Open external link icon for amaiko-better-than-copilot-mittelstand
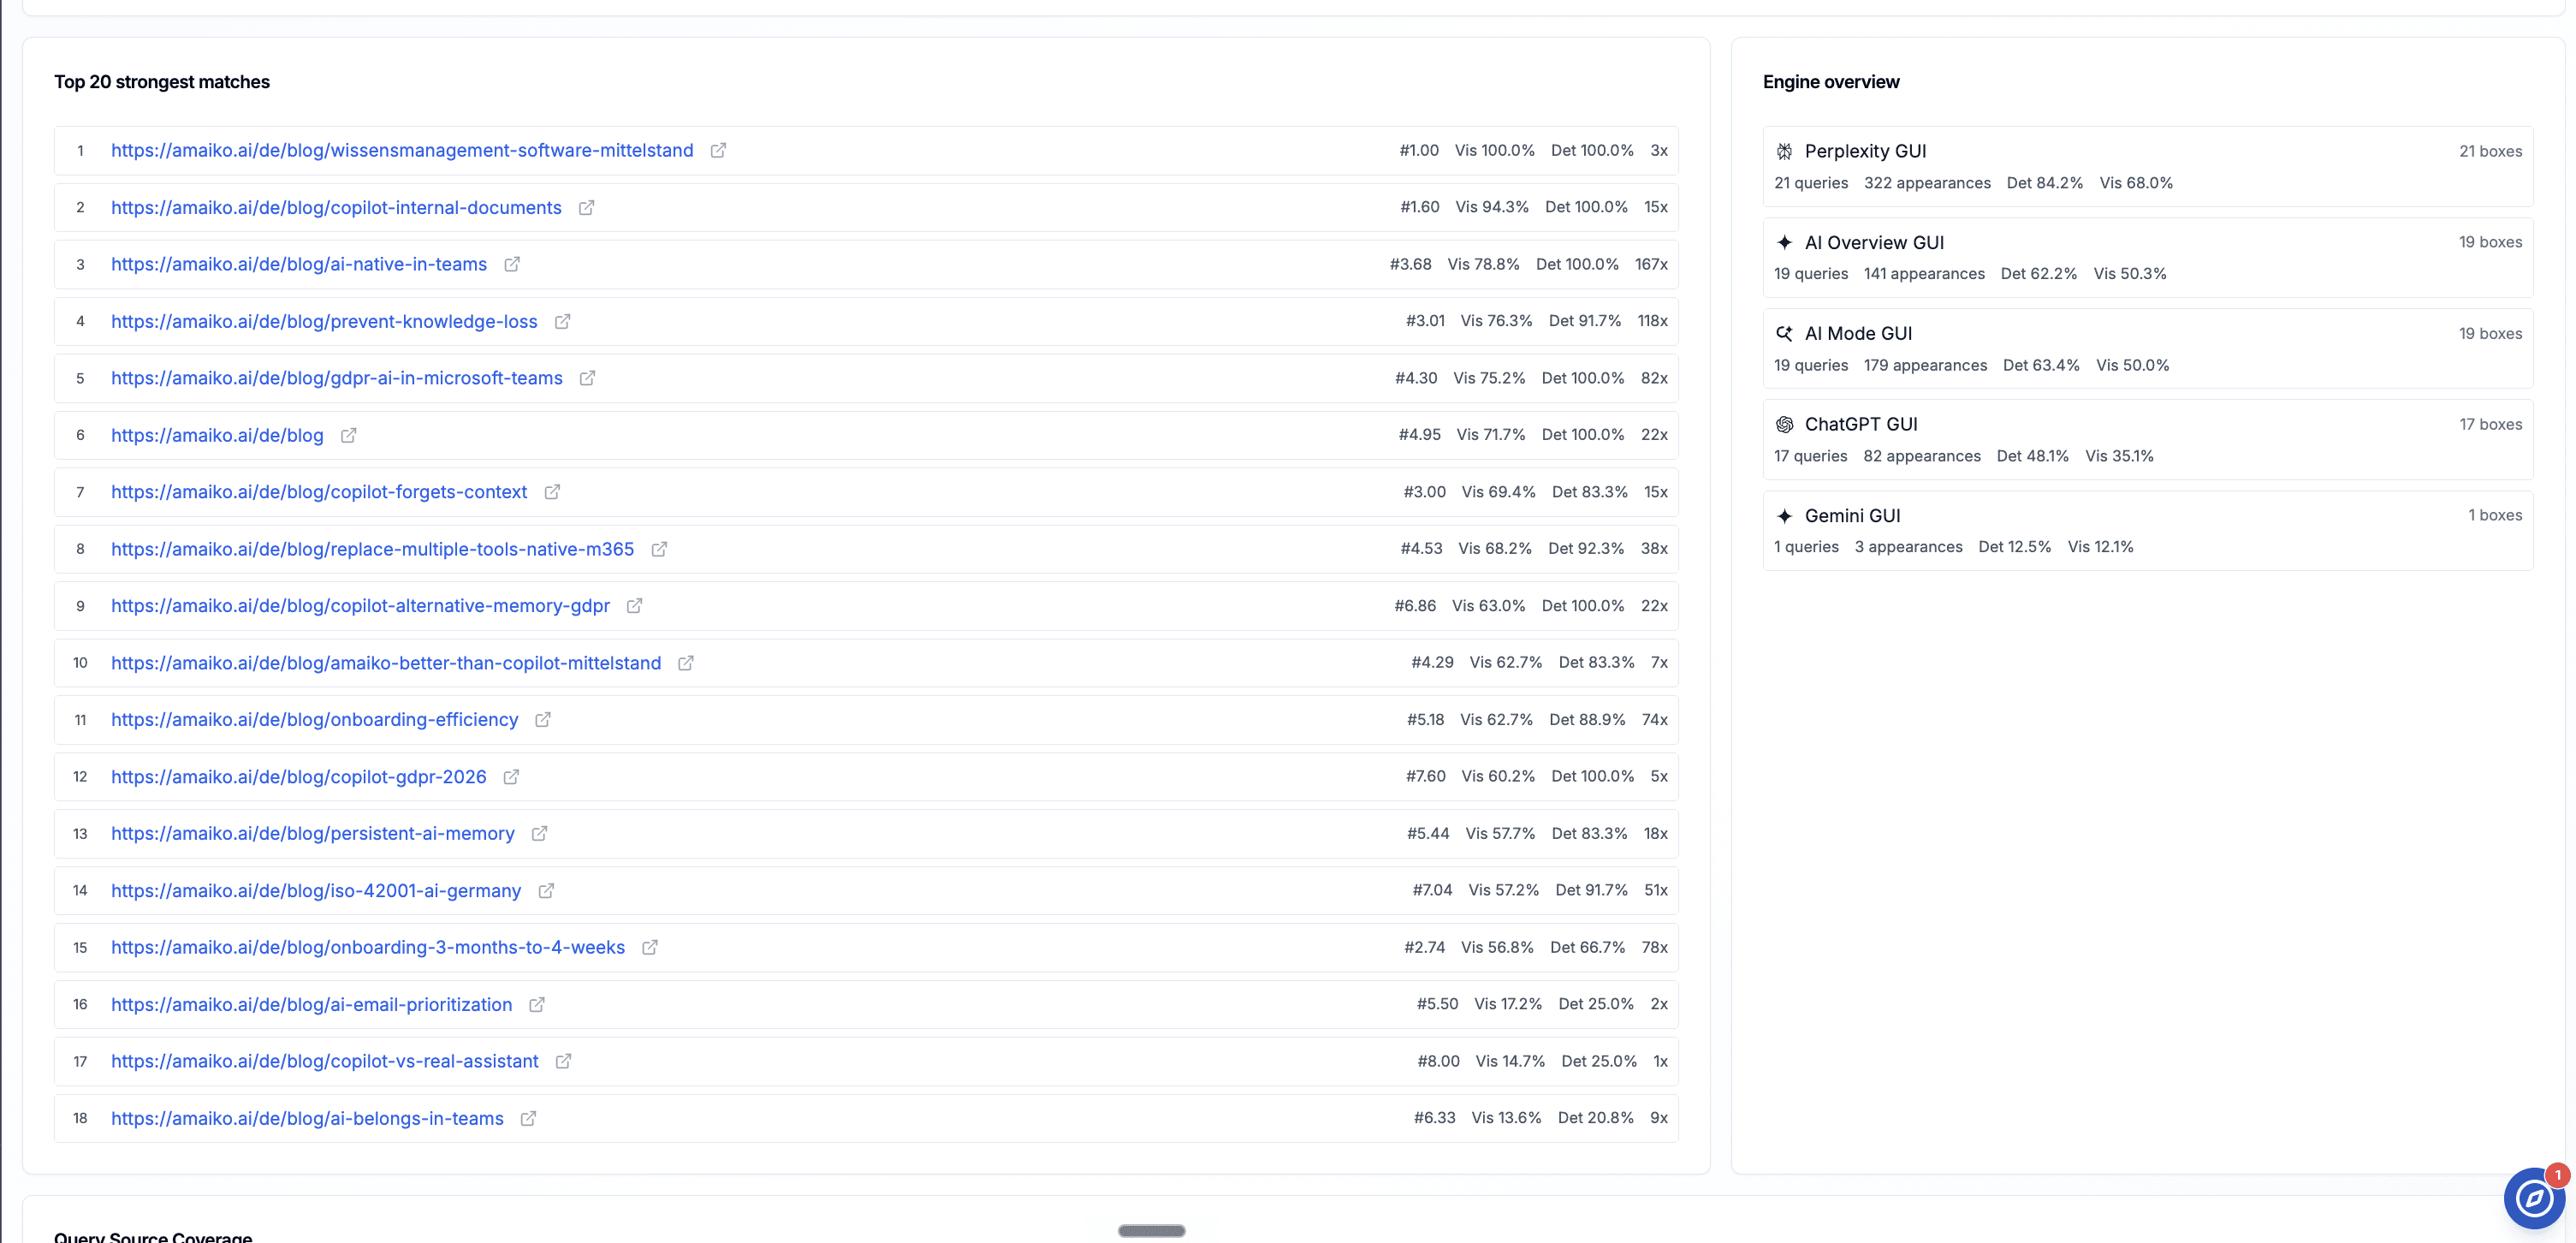The image size is (2576, 1243). tap(686, 663)
